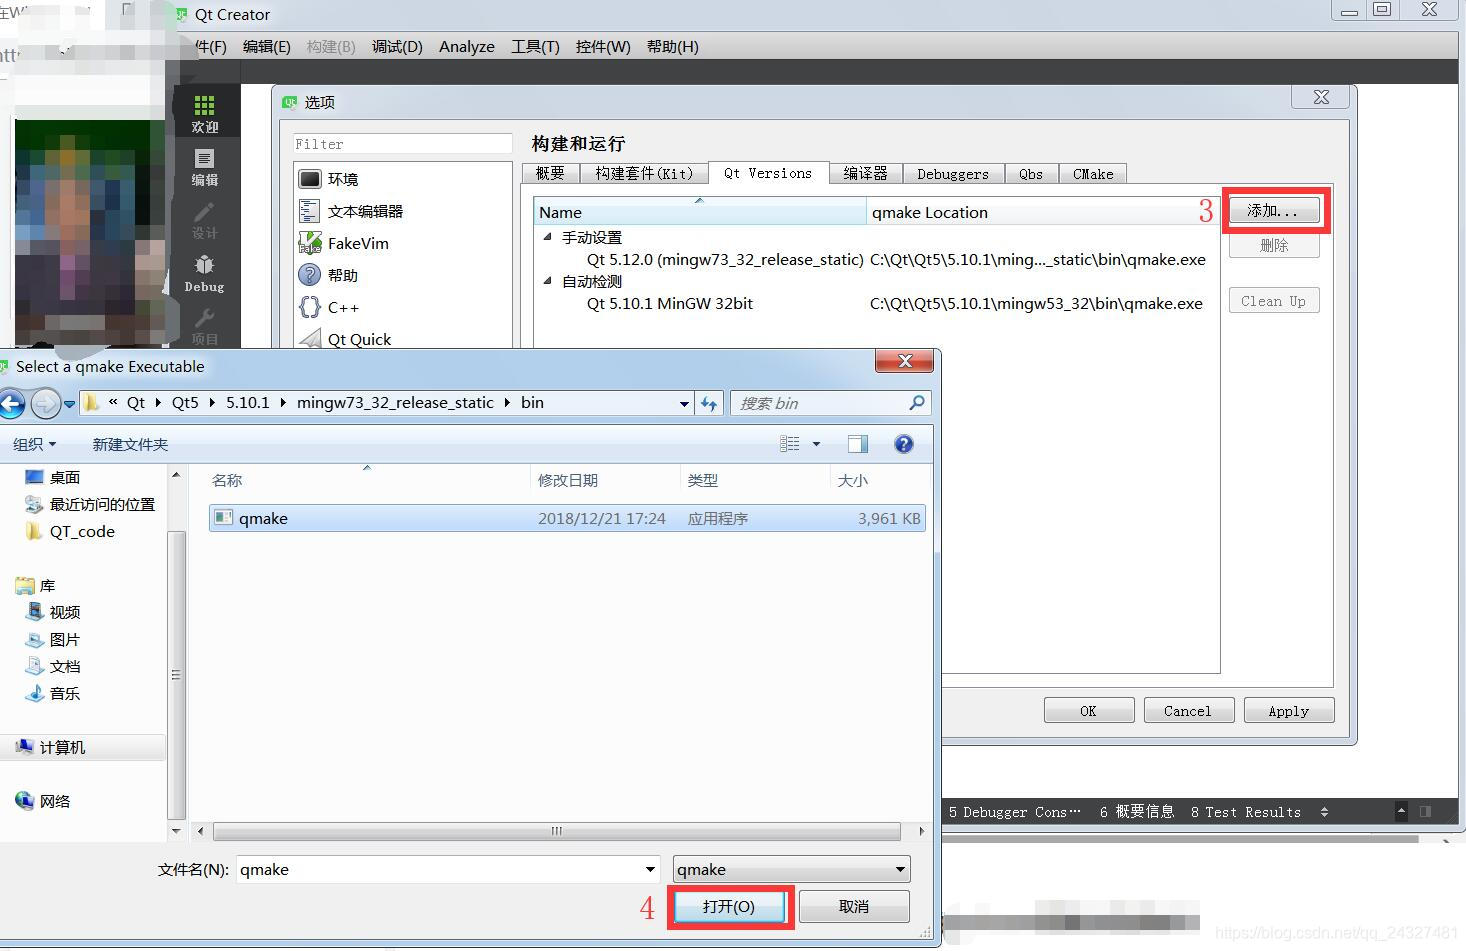Viewport: 1466px width, 951px height.
Task: Open the 控件(W) menu
Action: click(x=603, y=46)
